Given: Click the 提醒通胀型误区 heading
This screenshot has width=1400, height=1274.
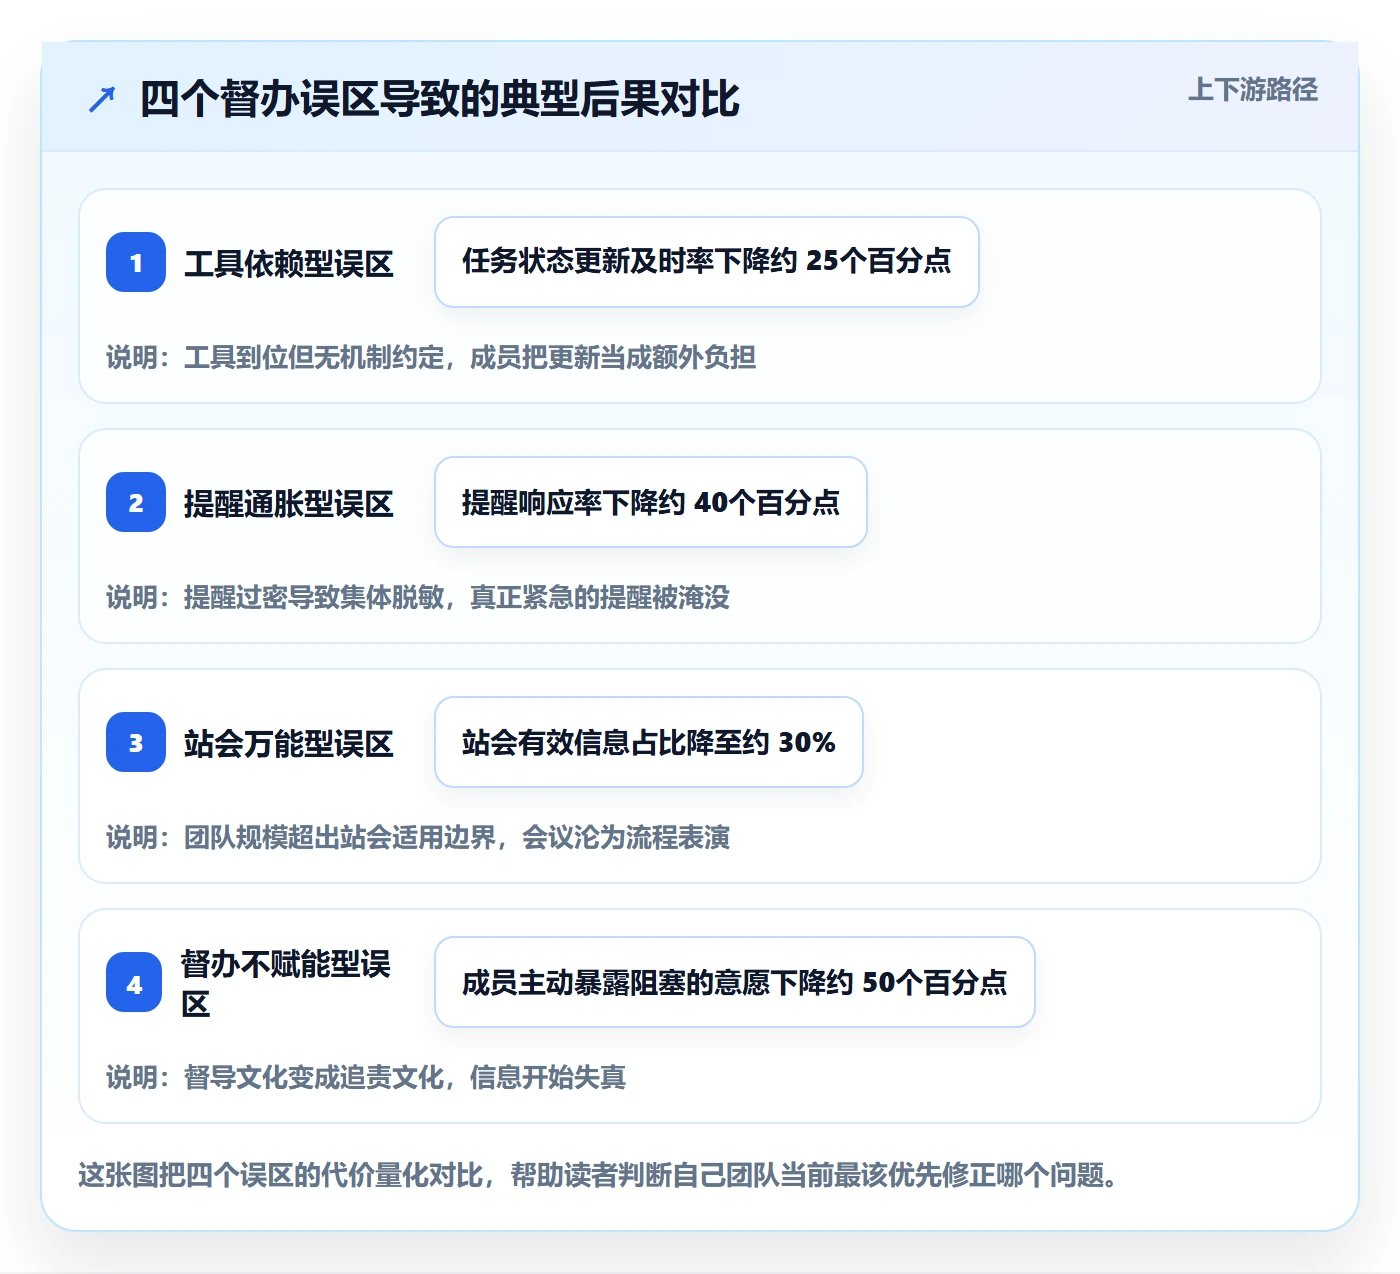Looking at the screenshot, I should [x=289, y=504].
